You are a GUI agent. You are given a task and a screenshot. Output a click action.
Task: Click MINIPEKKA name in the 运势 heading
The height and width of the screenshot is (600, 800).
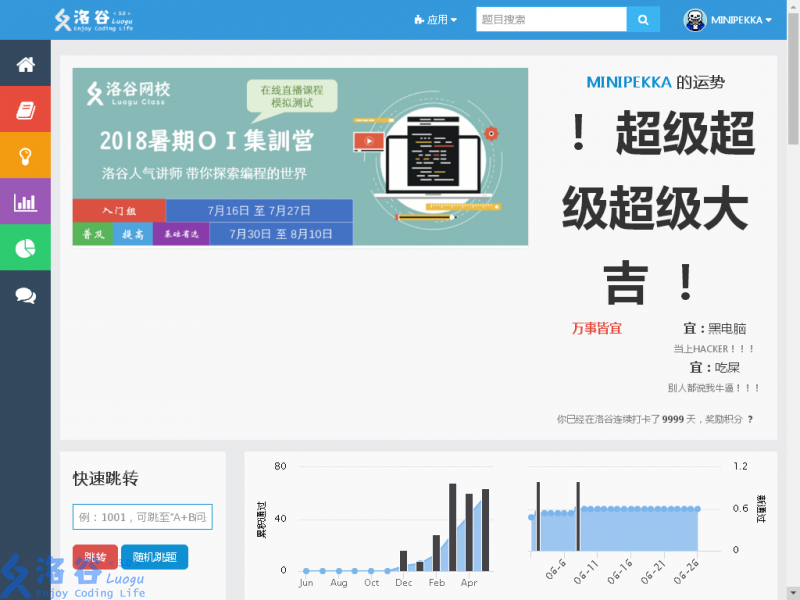pos(628,82)
